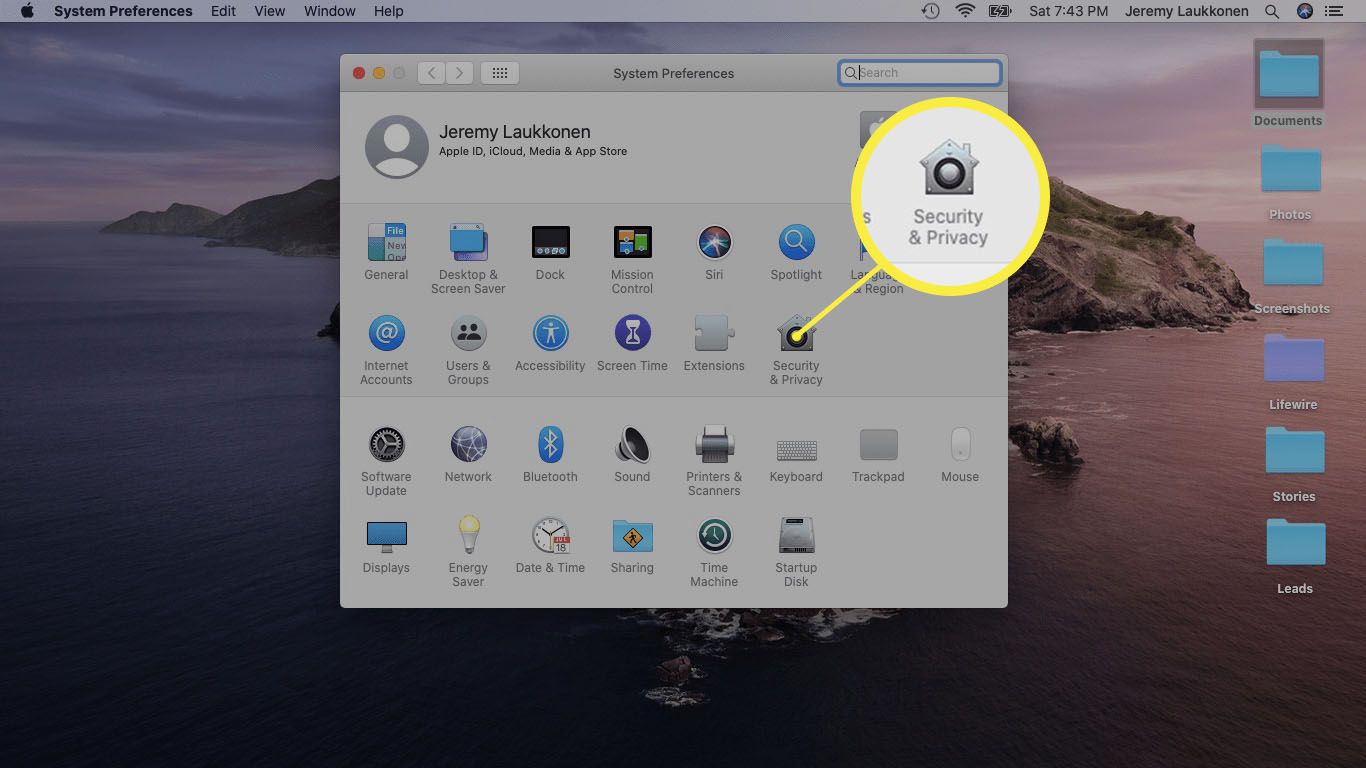Select the Stories desktop folder
Screen dimensions: 1366x768
(1294, 464)
